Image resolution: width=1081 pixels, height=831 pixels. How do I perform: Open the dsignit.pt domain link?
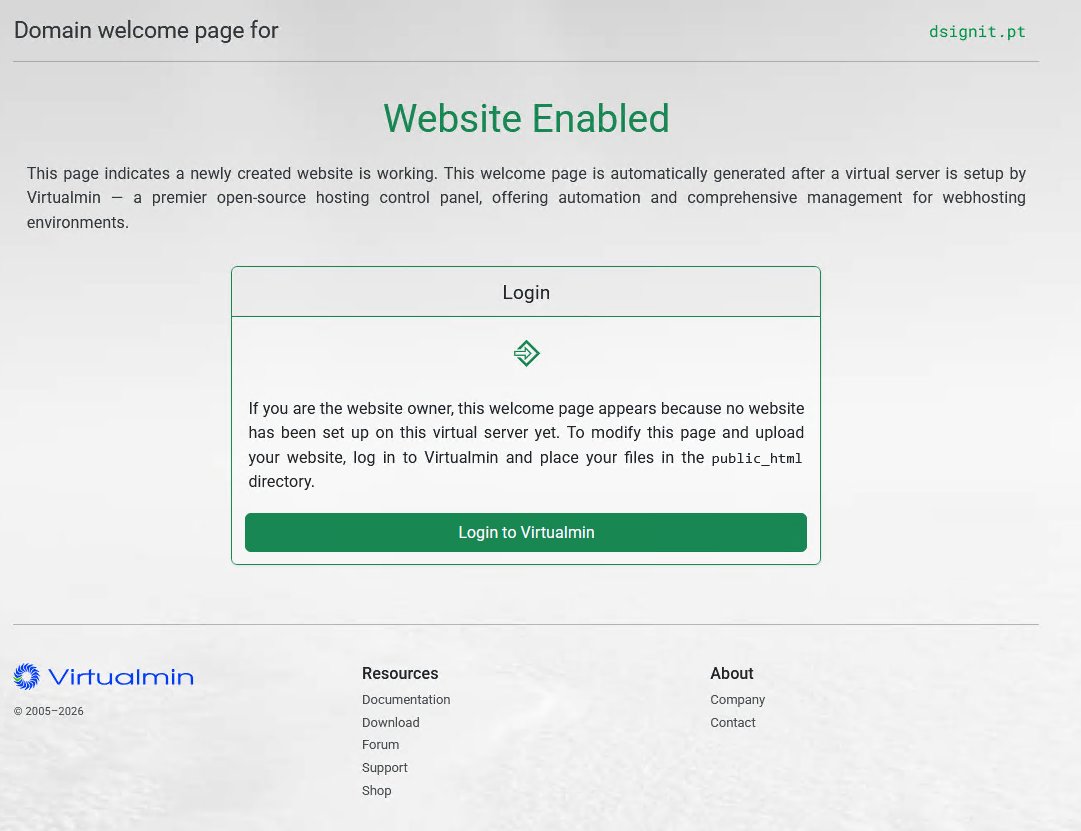(977, 32)
